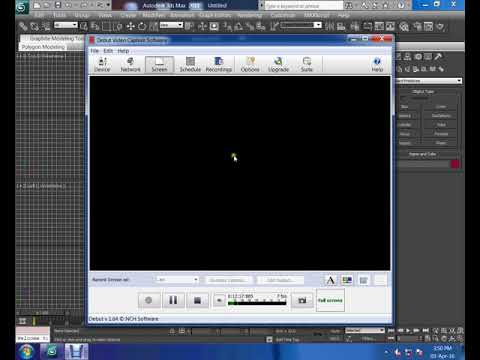Open Debut Options dialog

pos(250,65)
